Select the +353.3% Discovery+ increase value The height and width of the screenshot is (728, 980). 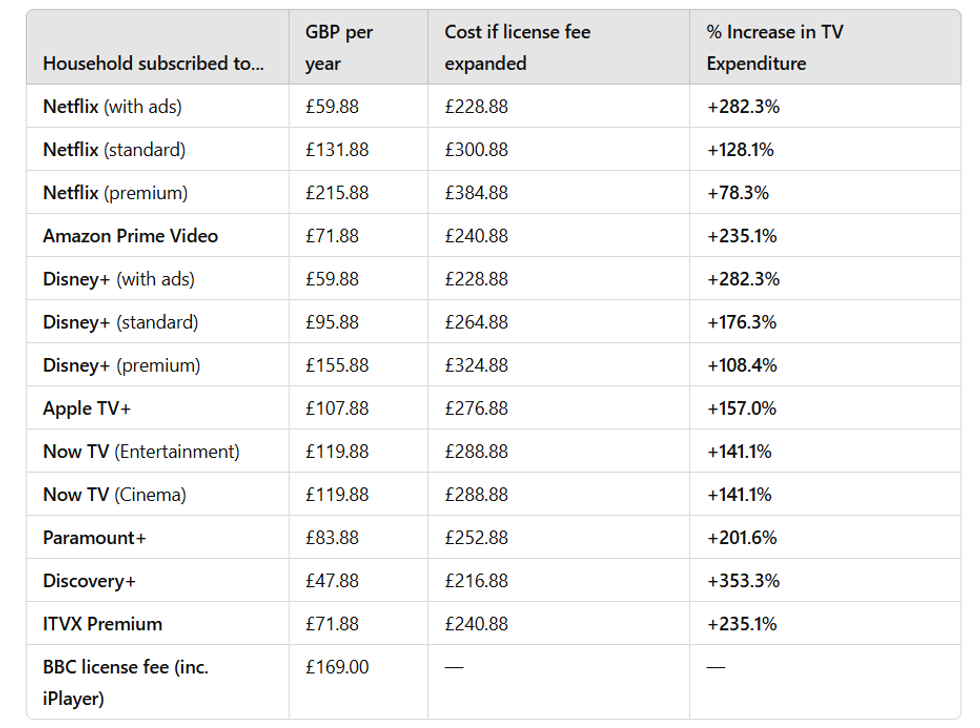click(x=743, y=580)
